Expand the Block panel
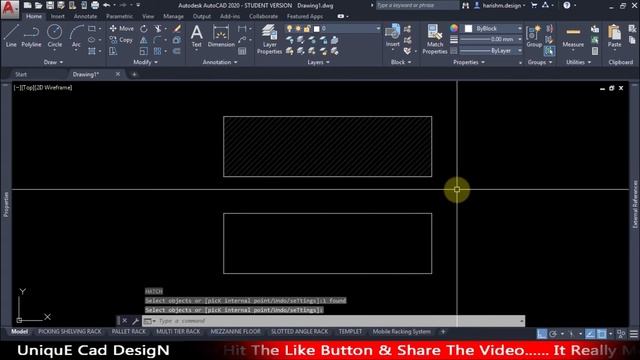640x360 pixels. (x=401, y=62)
